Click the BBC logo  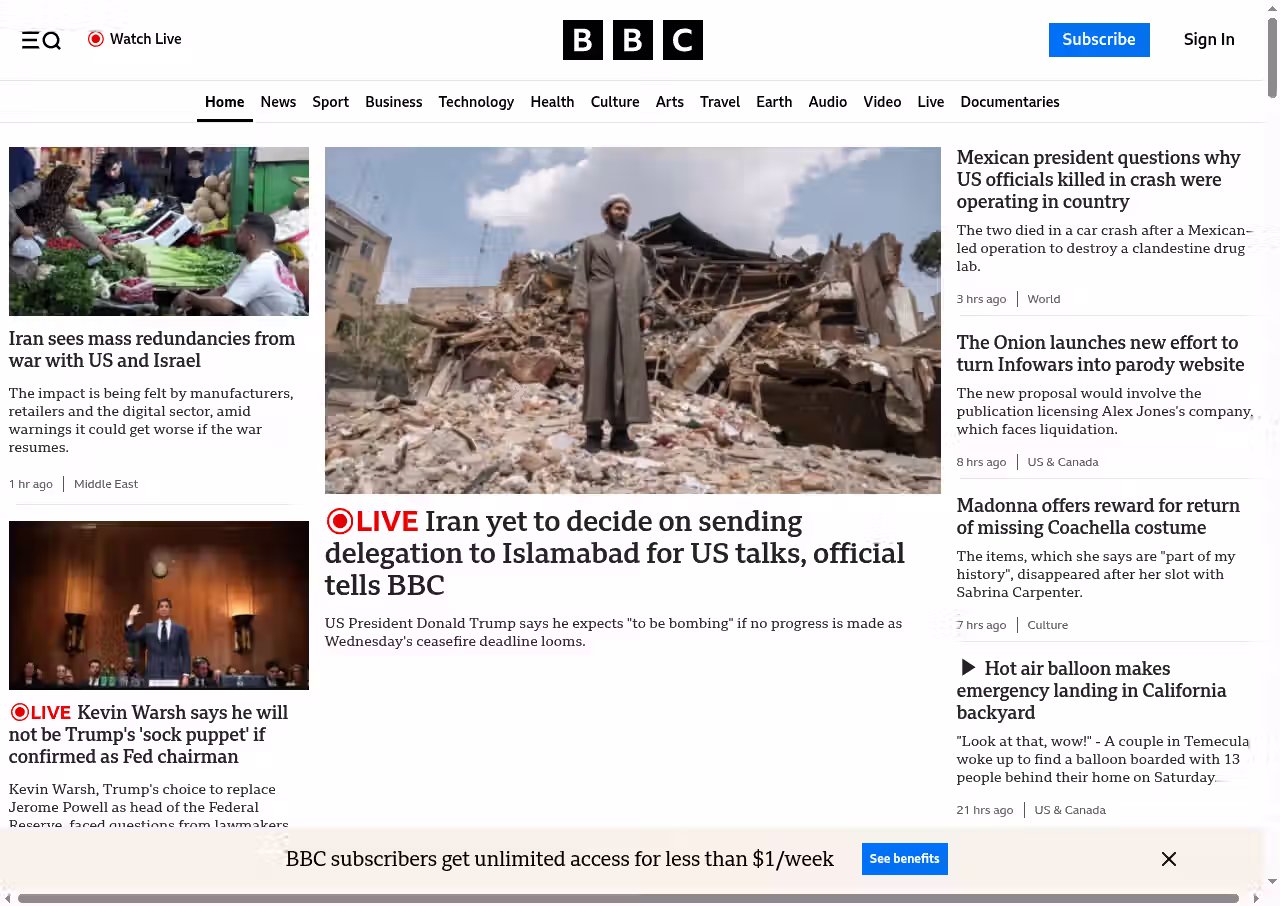click(x=632, y=40)
